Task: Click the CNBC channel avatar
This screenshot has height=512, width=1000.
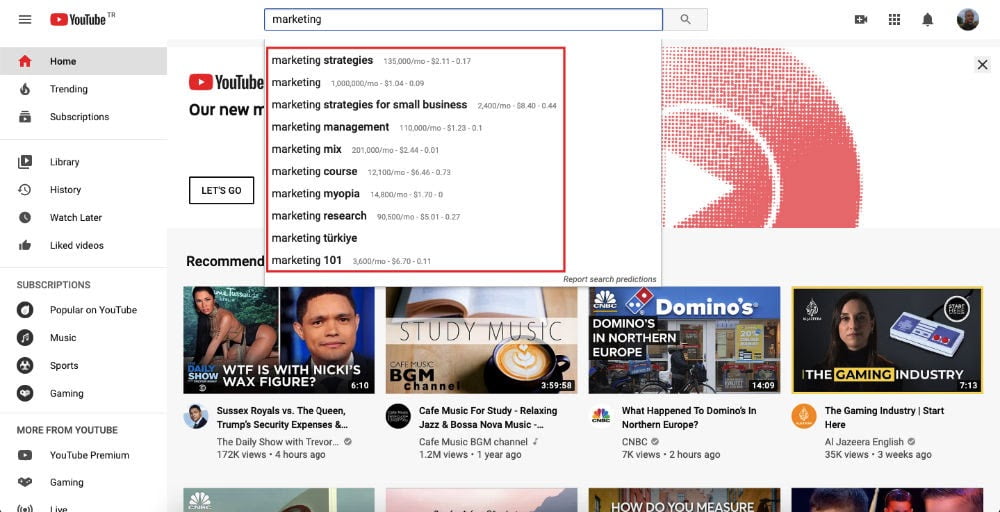Action: point(601,416)
